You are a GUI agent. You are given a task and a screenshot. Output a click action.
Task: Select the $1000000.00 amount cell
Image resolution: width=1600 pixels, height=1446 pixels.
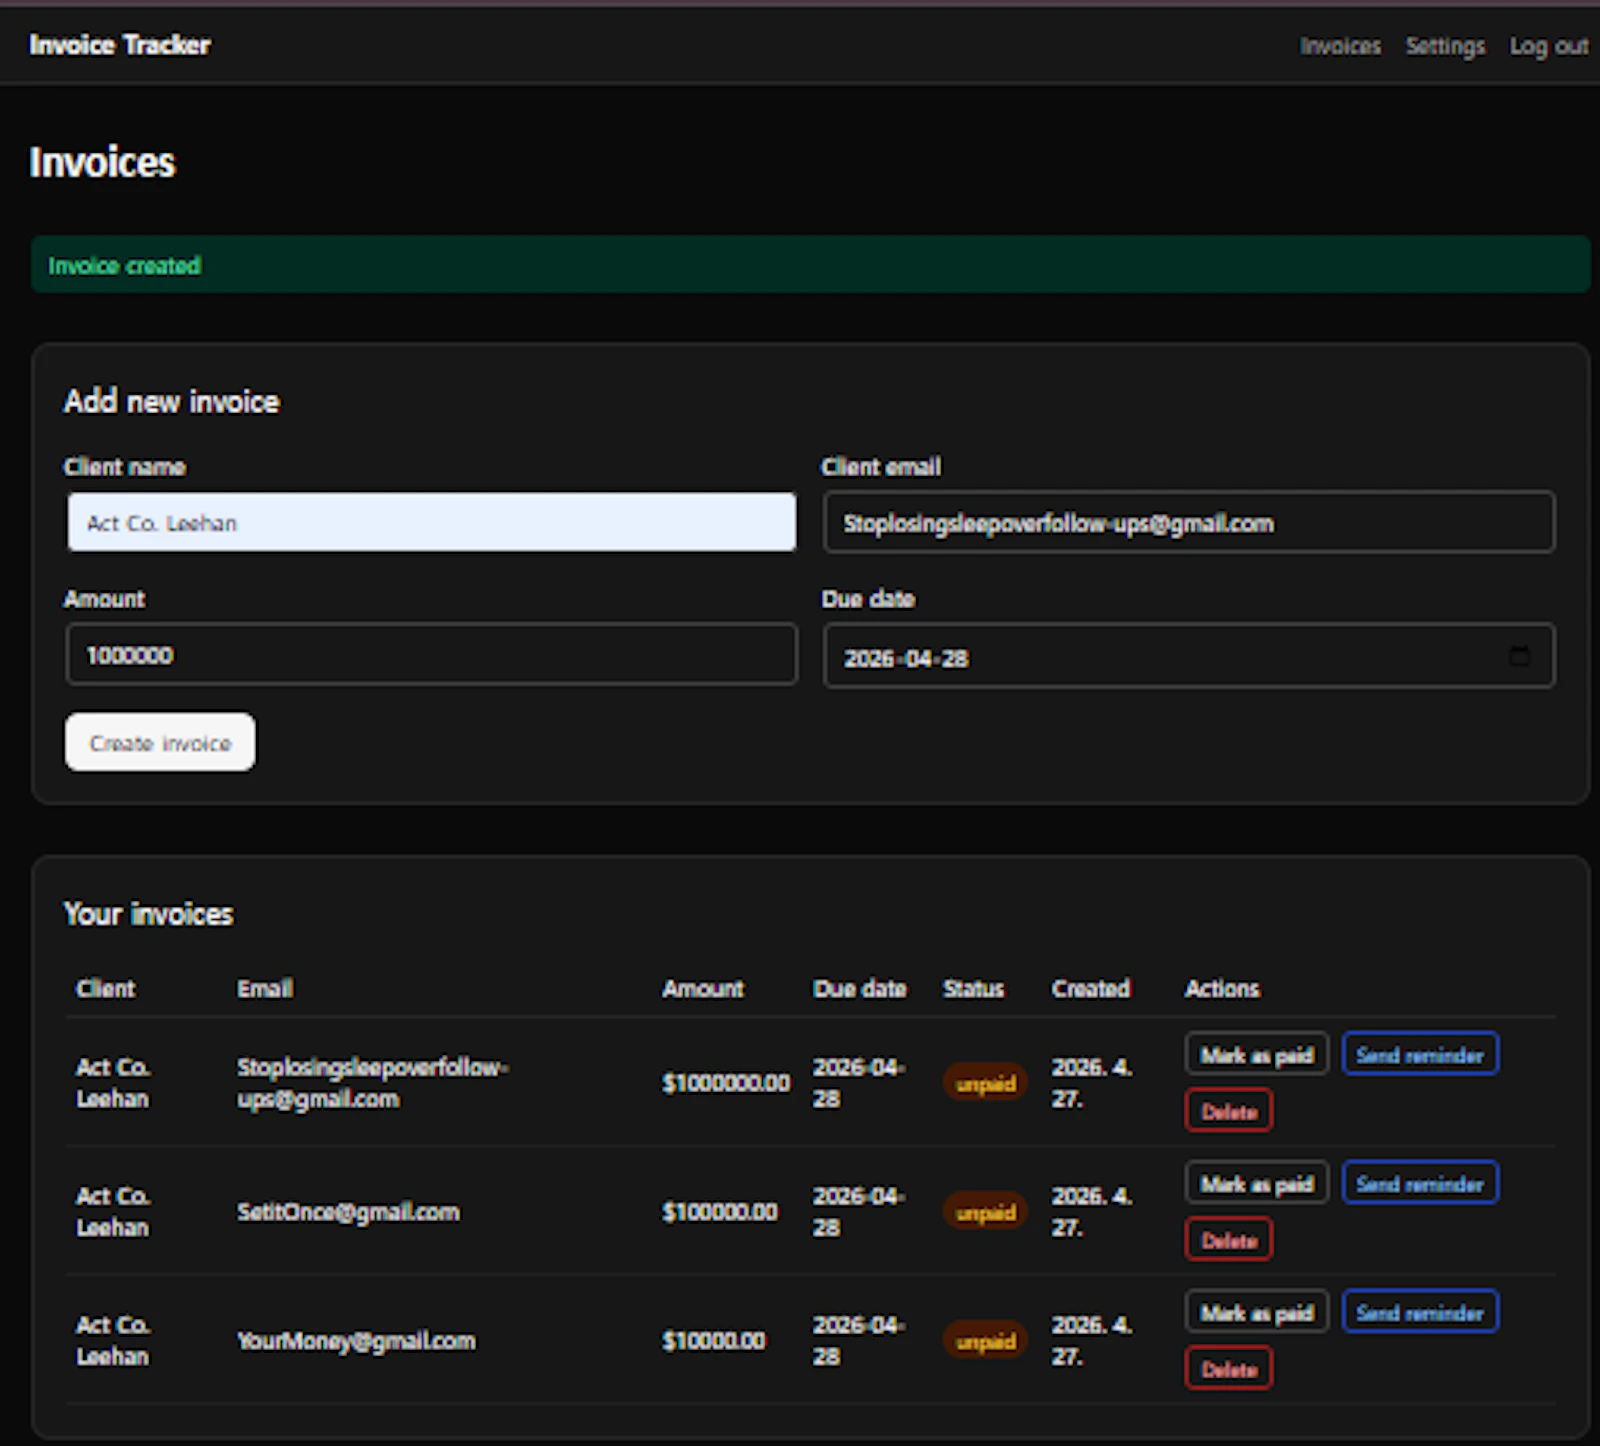tap(726, 1083)
